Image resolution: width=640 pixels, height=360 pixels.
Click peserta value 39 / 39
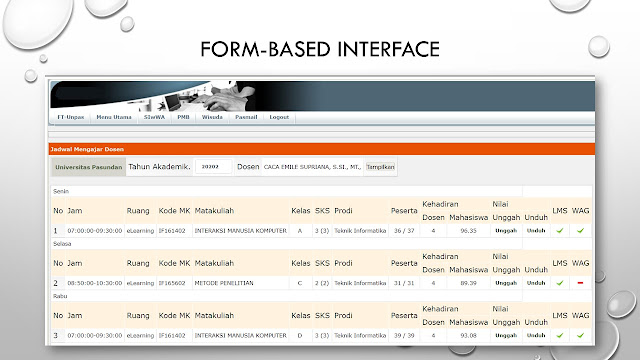click(404, 335)
